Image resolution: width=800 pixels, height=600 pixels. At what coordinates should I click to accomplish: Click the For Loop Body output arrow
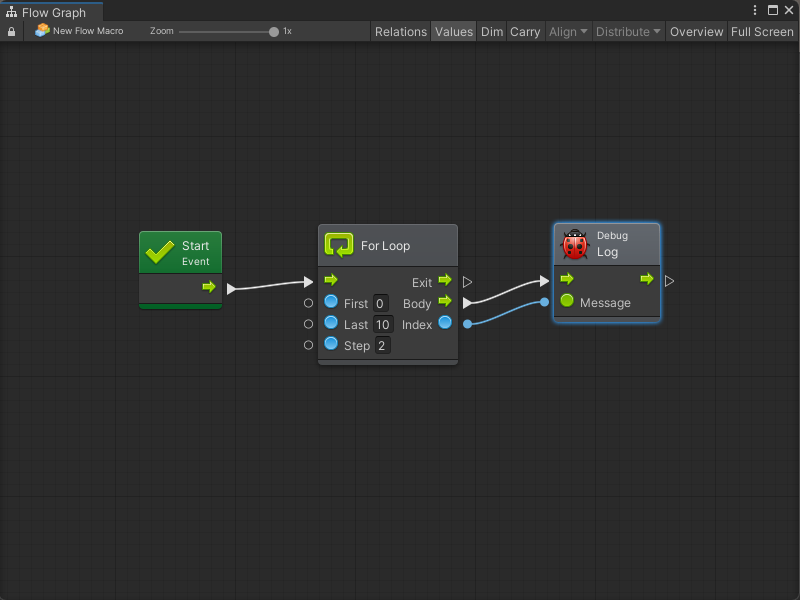pyautogui.click(x=444, y=301)
